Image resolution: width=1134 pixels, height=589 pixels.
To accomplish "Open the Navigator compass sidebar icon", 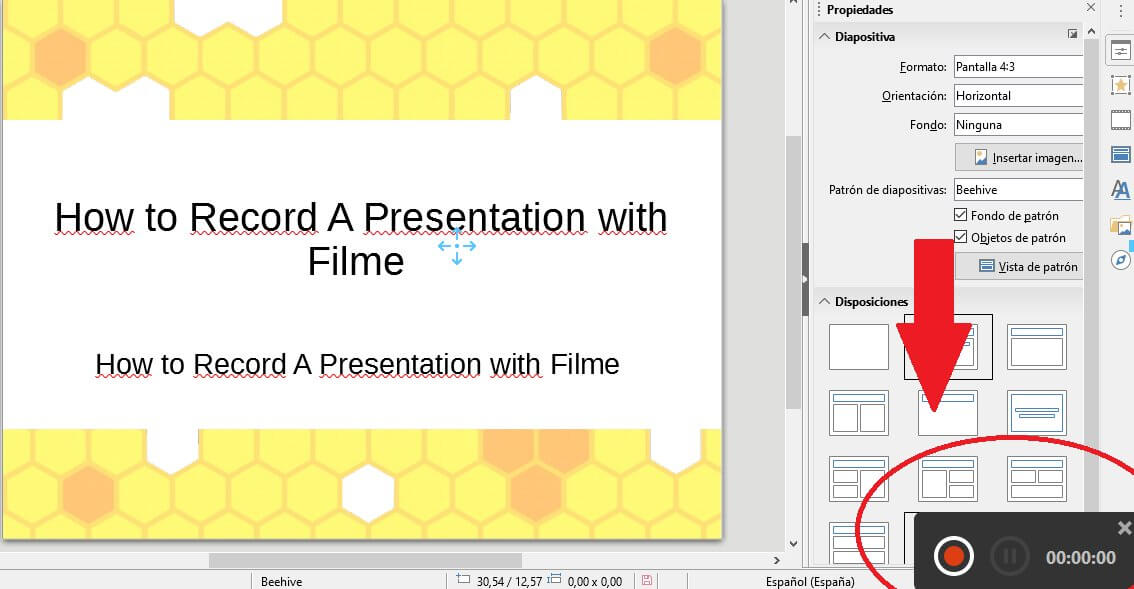I will 1120,260.
